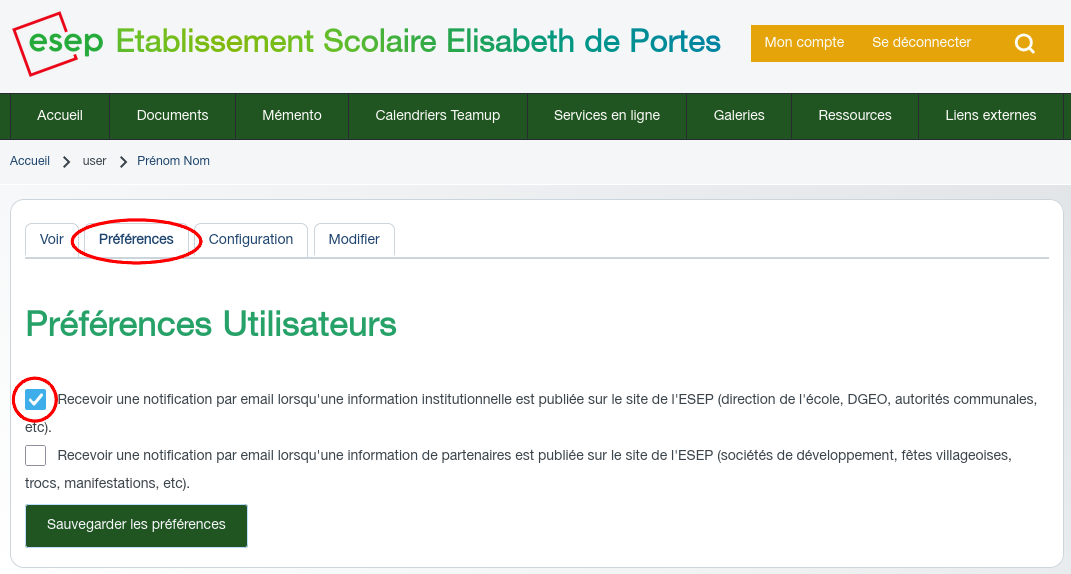Click the 'user' breadcrumb text

pos(94,161)
